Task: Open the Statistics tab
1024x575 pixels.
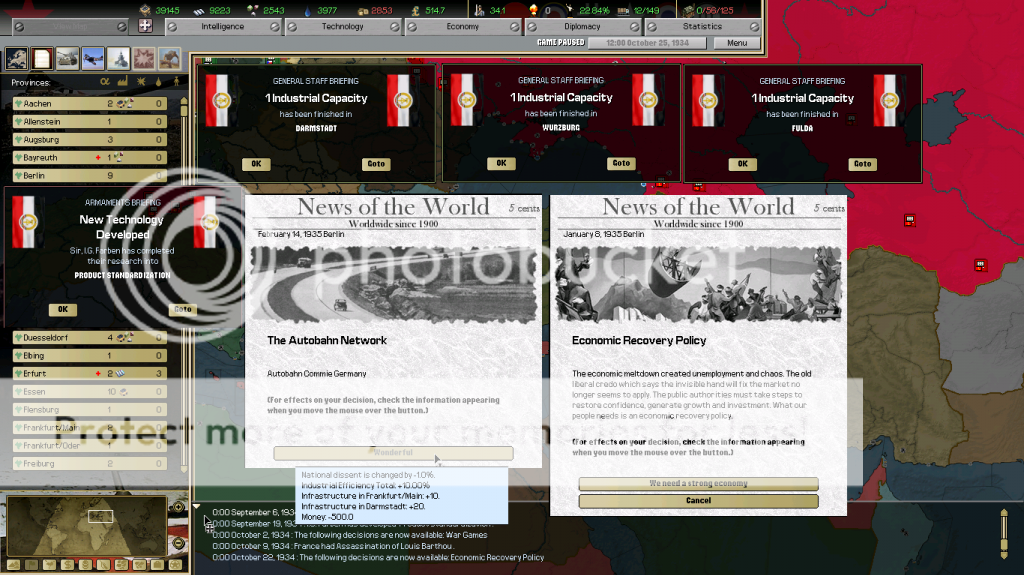Action: (702, 27)
